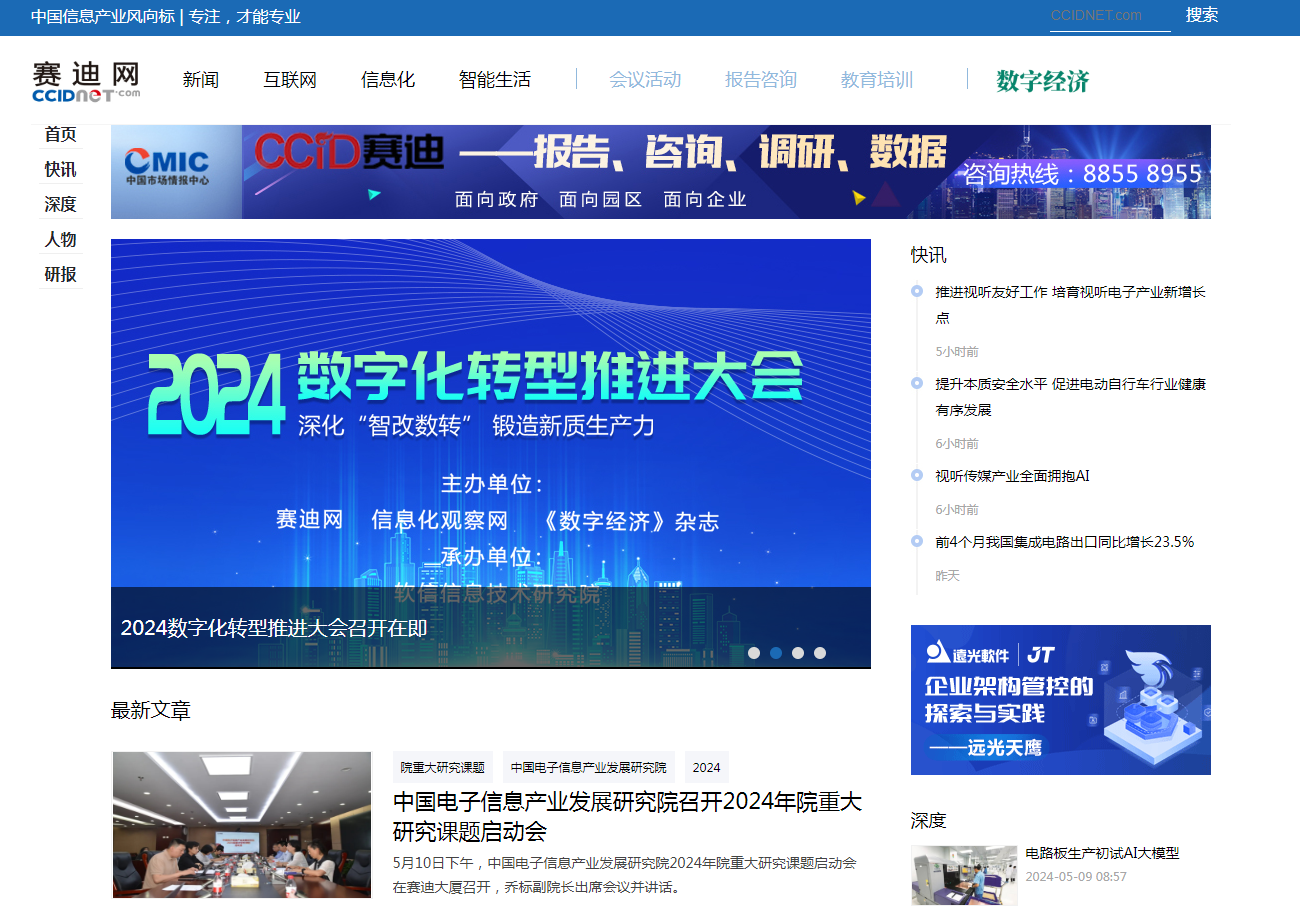Select the fourth carousel dot

click(820, 653)
